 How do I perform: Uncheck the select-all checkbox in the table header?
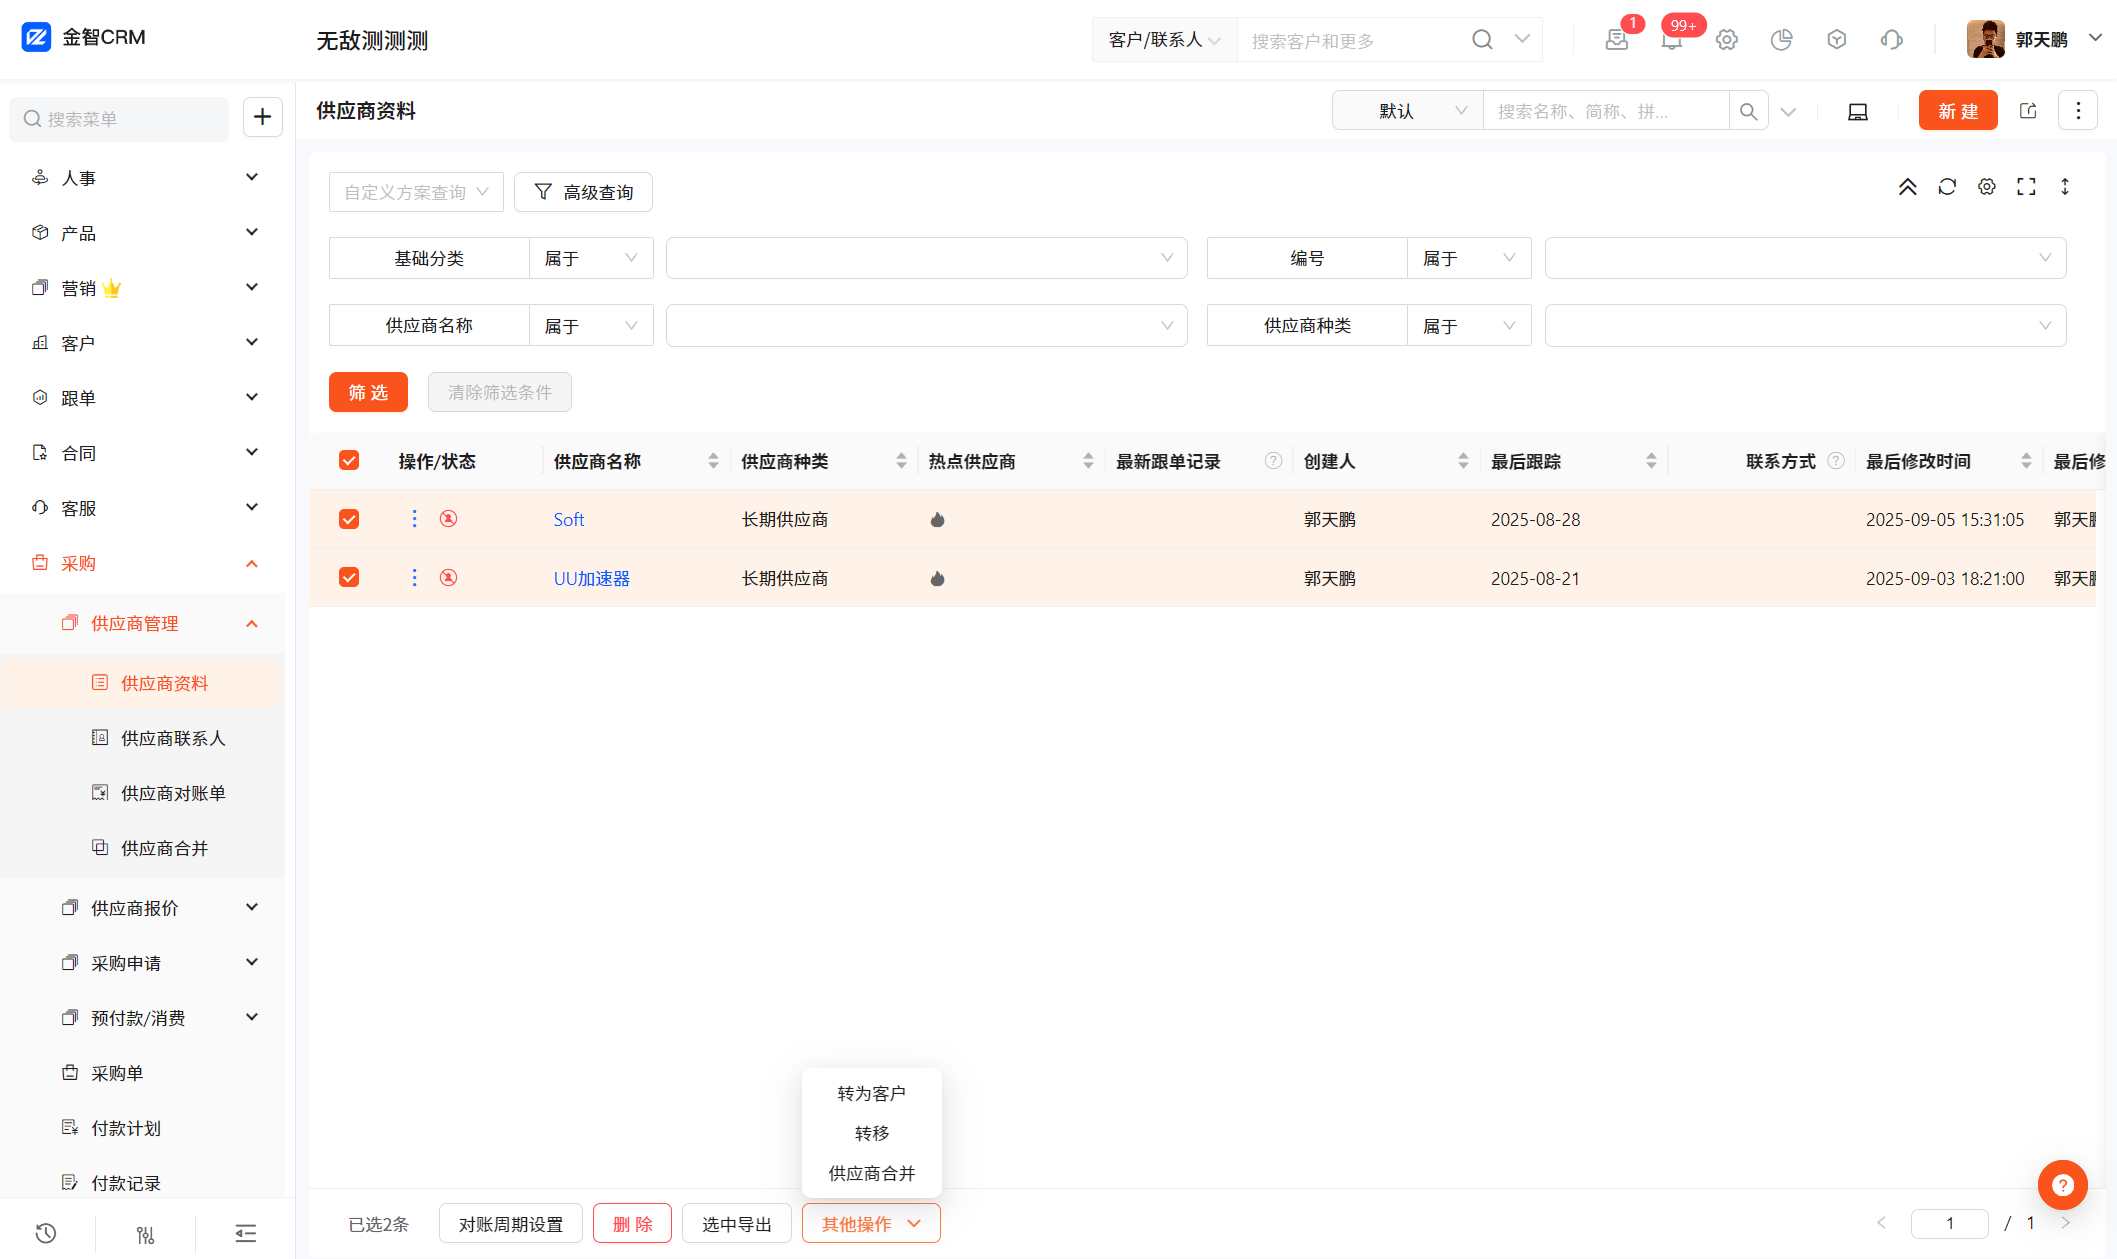point(349,460)
